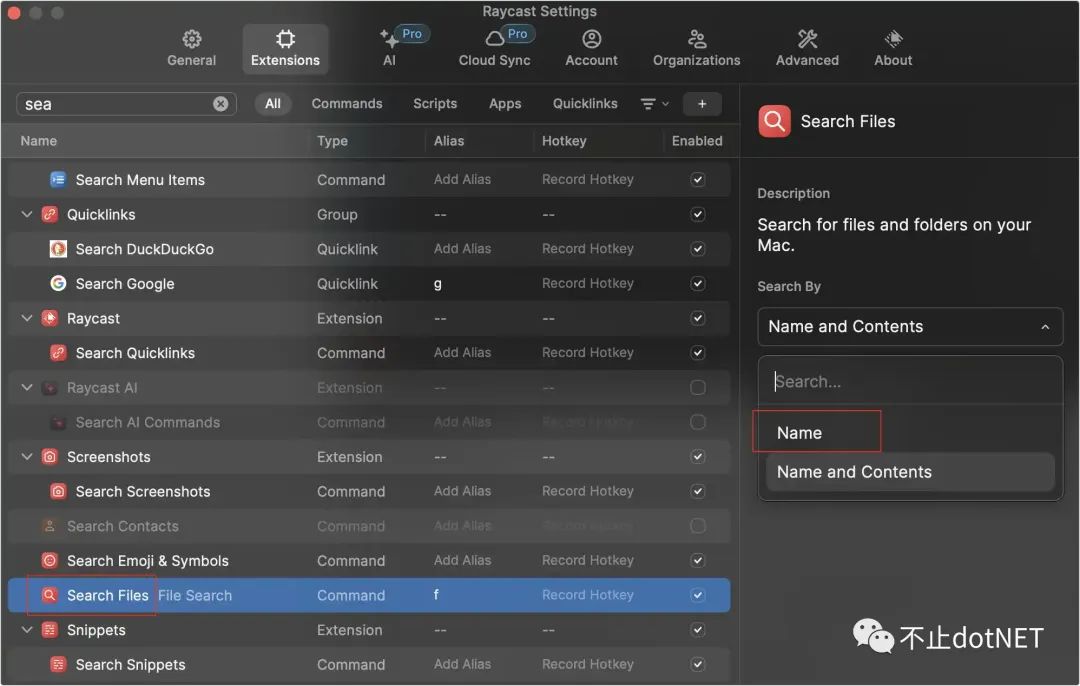1080x686 pixels.
Task: Collapse the Raycast extension group
Action: [x=27, y=318]
